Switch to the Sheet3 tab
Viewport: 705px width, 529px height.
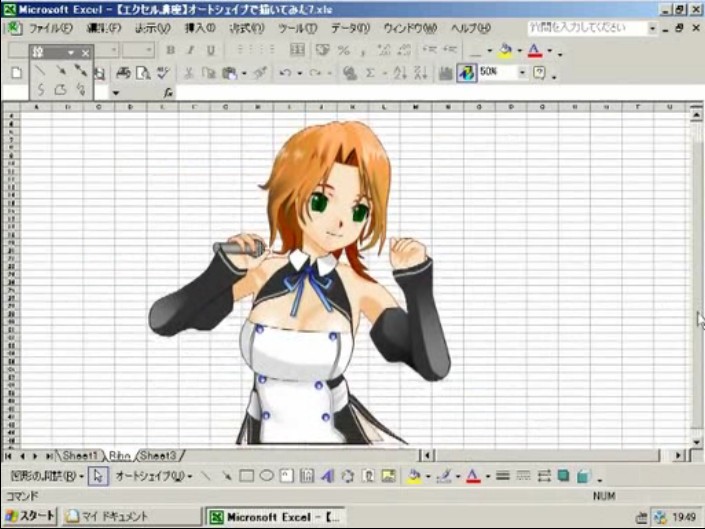click(158, 456)
